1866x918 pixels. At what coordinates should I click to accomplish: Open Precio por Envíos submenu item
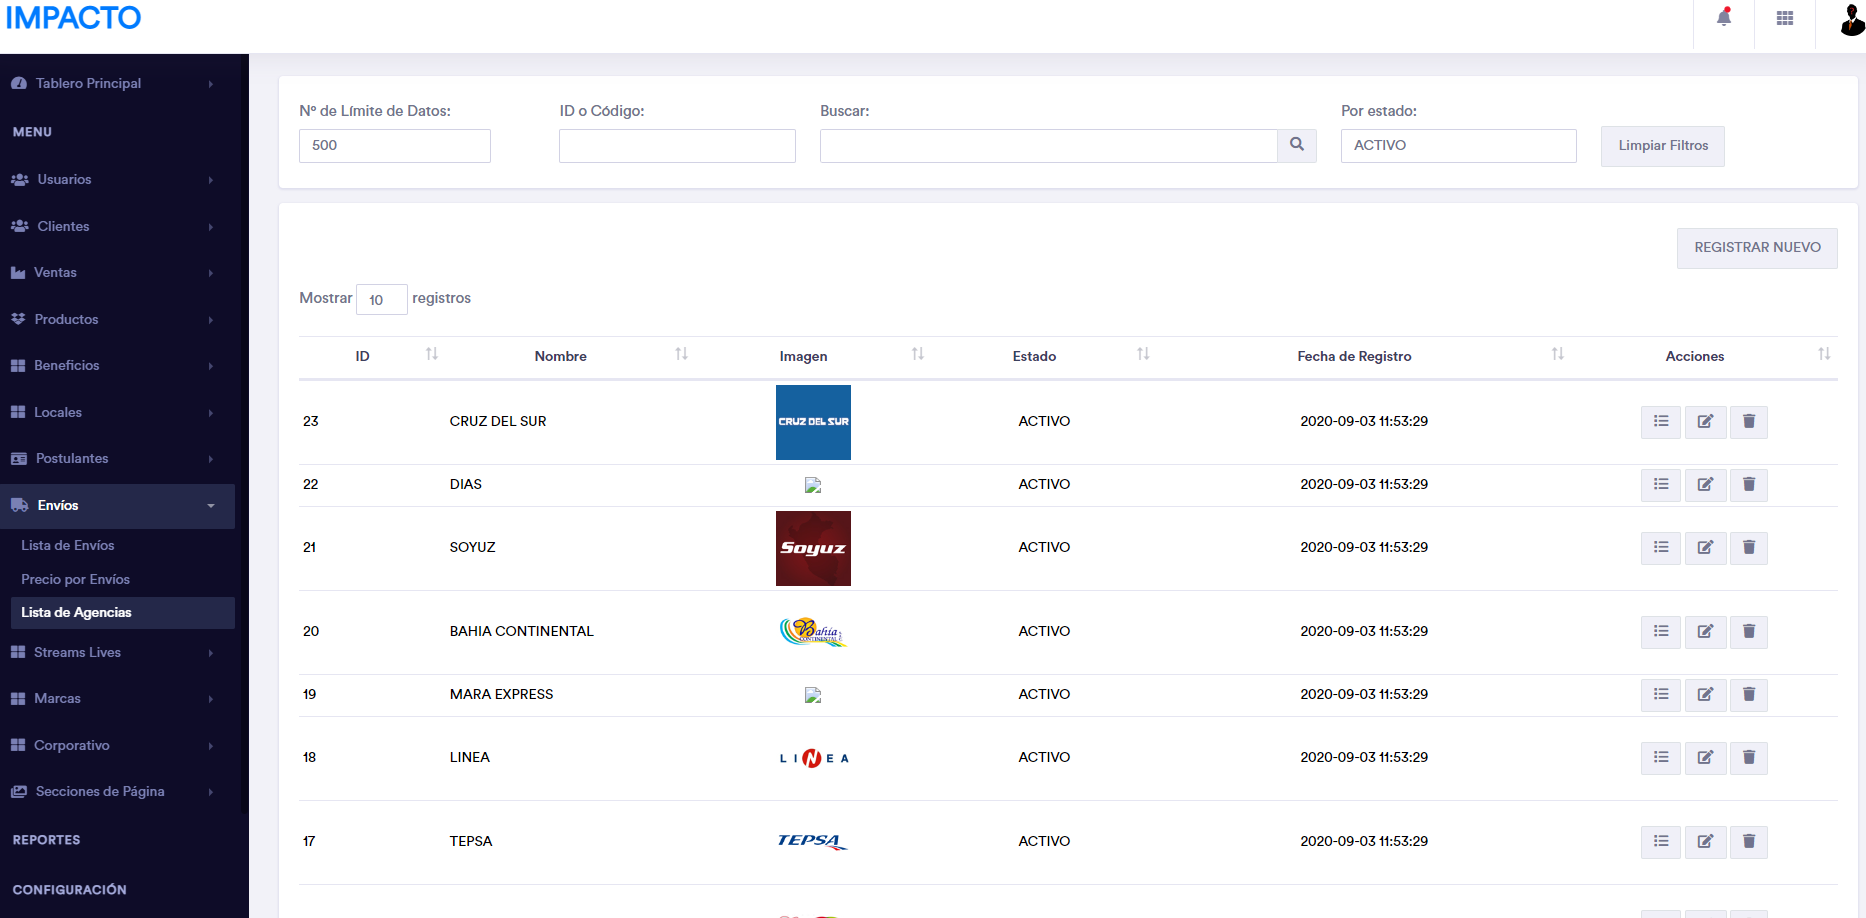pos(76,580)
